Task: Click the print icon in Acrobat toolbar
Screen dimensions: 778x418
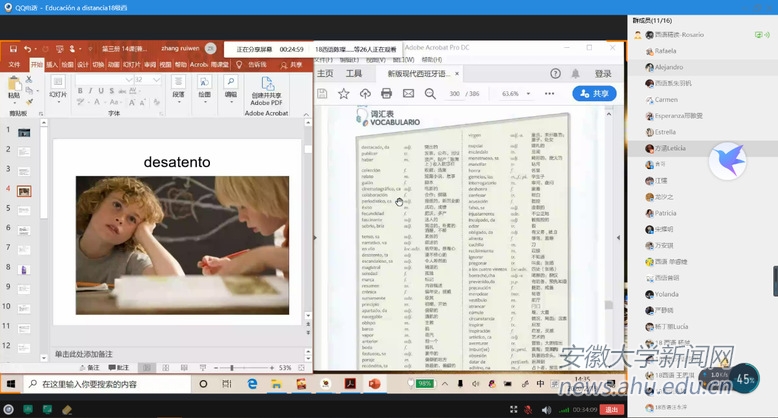Action: tap(386, 93)
